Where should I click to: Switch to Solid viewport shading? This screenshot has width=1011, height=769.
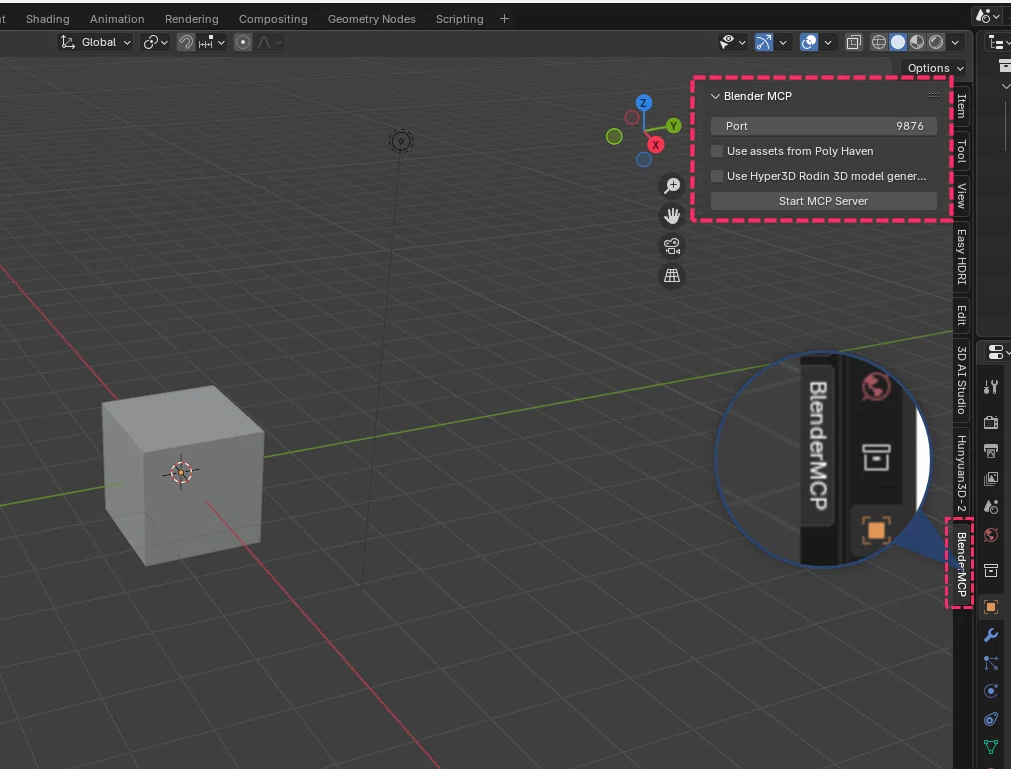click(898, 43)
